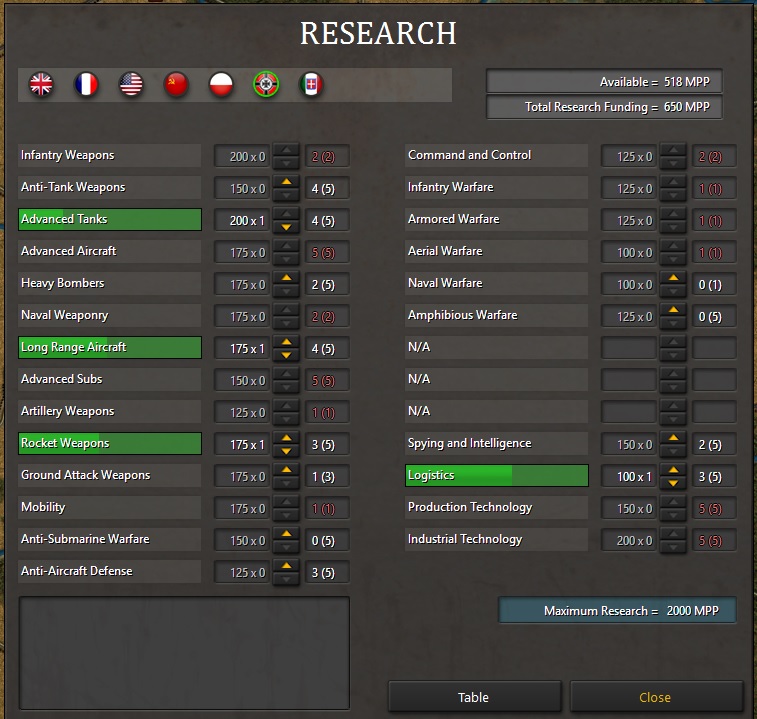Screen dimensions: 757x719
Task: Click the Production Technology label
Action: pos(470,507)
